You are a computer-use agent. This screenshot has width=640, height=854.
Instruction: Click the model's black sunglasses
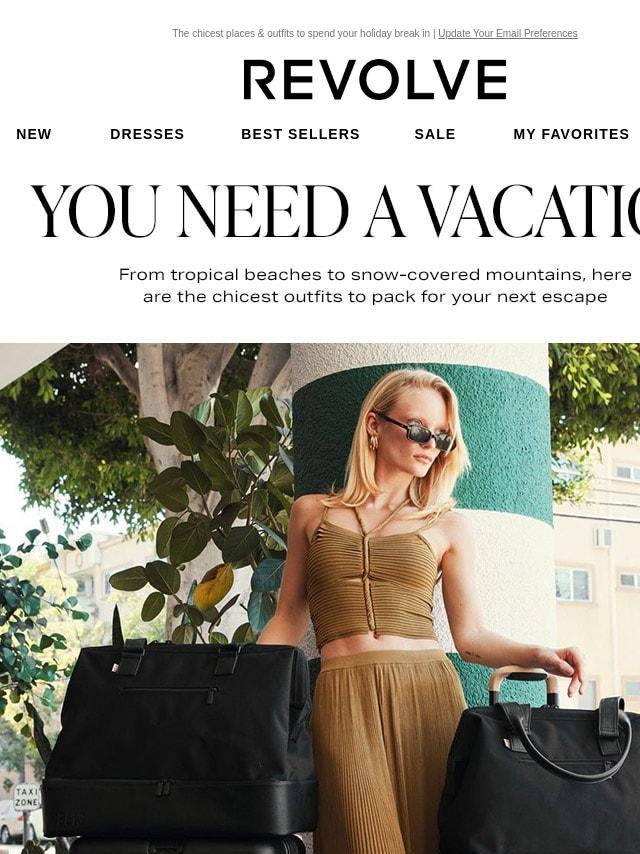(417, 432)
